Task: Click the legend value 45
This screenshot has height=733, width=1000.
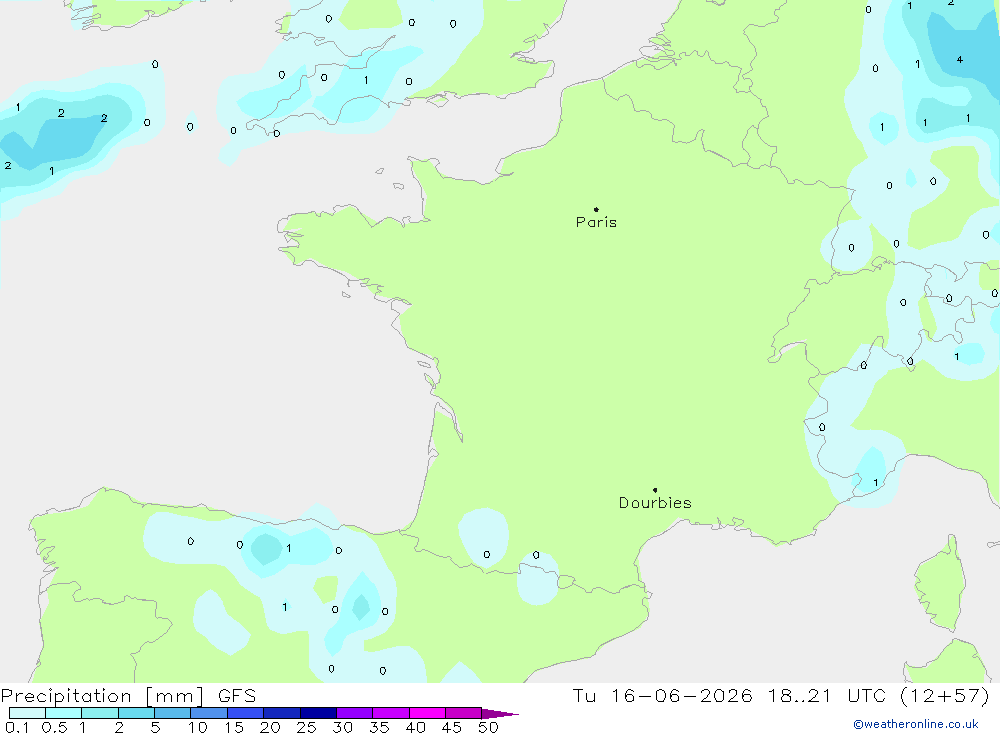Action: pyautogui.click(x=452, y=727)
